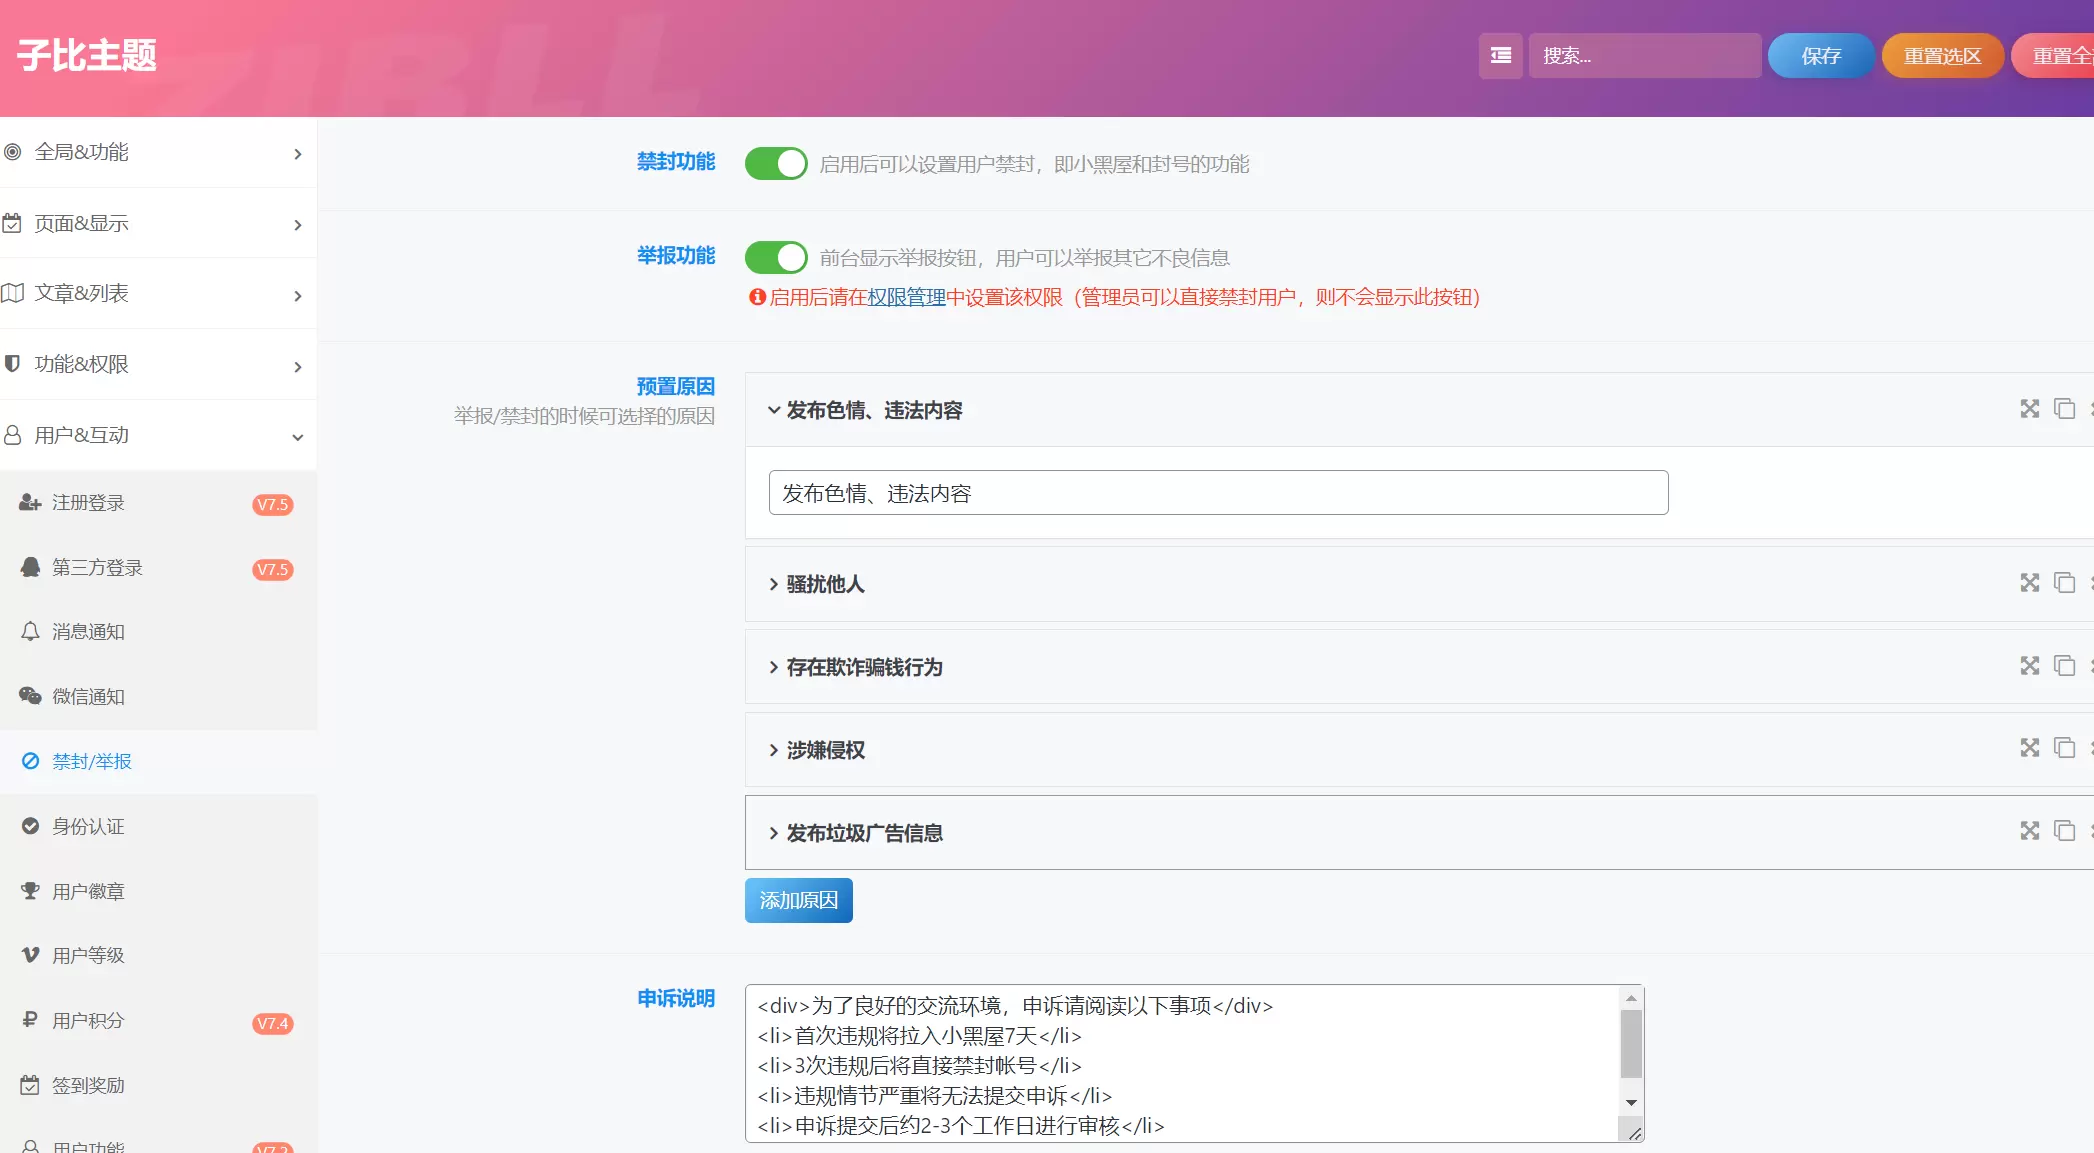Open 用户等级 settings page
2094x1153 pixels.
158,956
